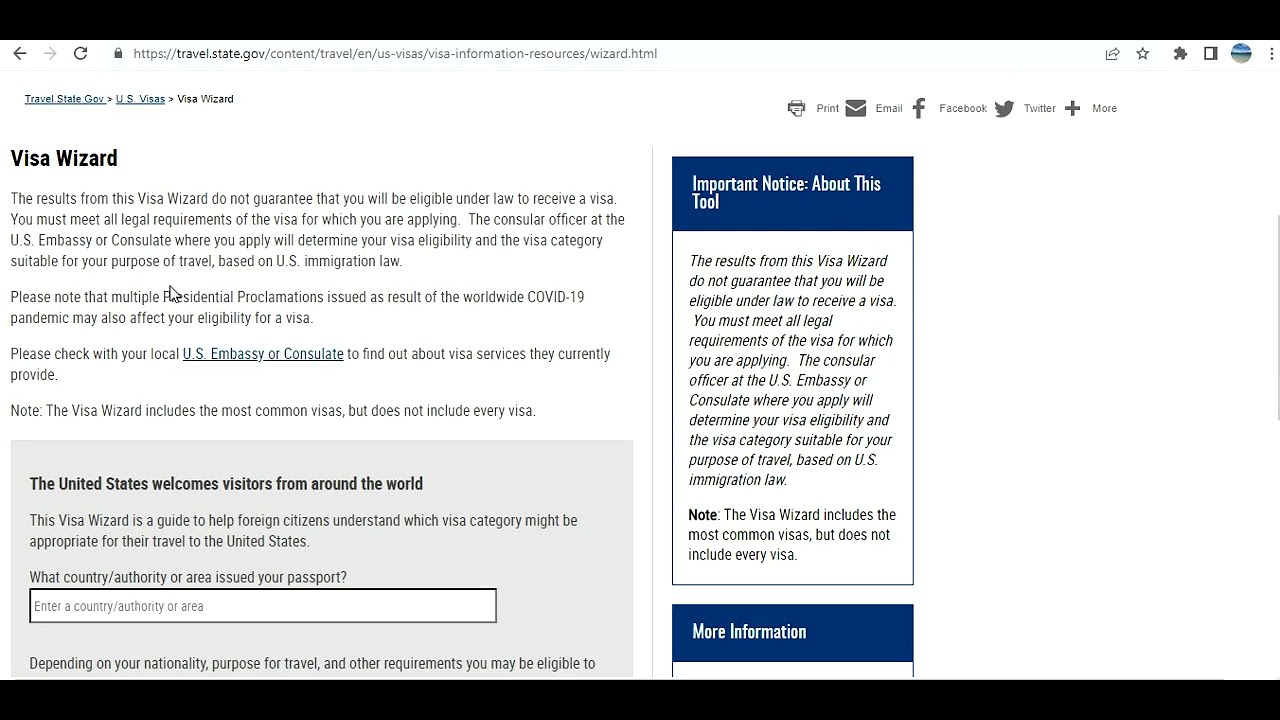This screenshot has width=1280, height=720.
Task: Click the page vertical scrollbar
Action: pyautogui.click(x=1277, y=318)
